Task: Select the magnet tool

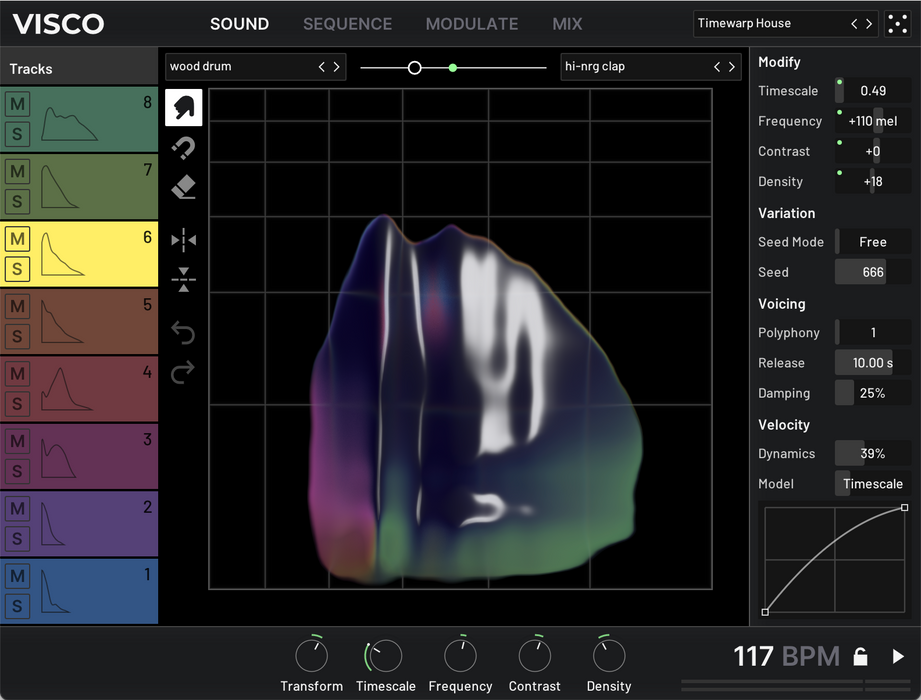Action: [x=184, y=148]
